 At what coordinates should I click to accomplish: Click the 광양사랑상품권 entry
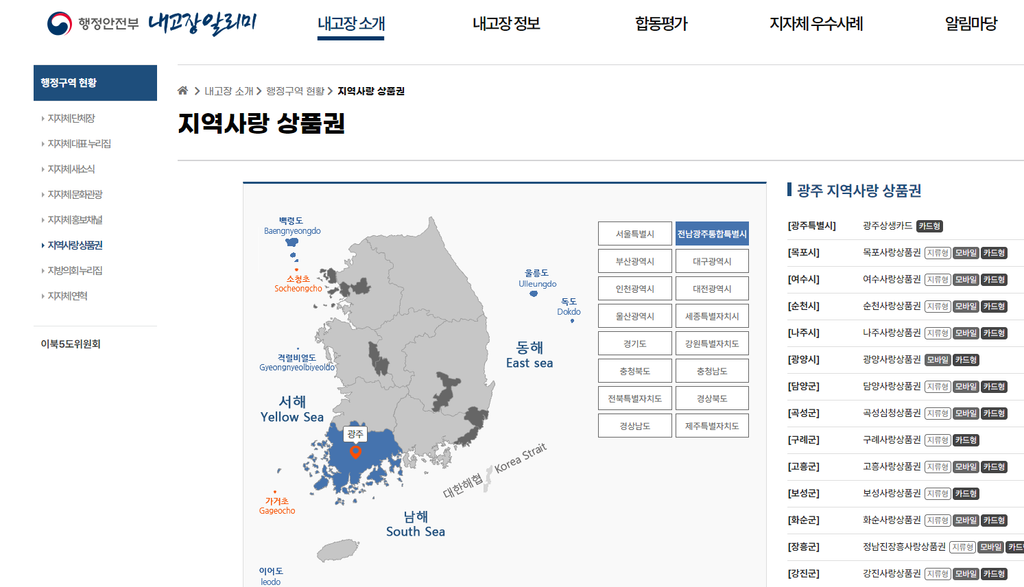click(x=891, y=360)
